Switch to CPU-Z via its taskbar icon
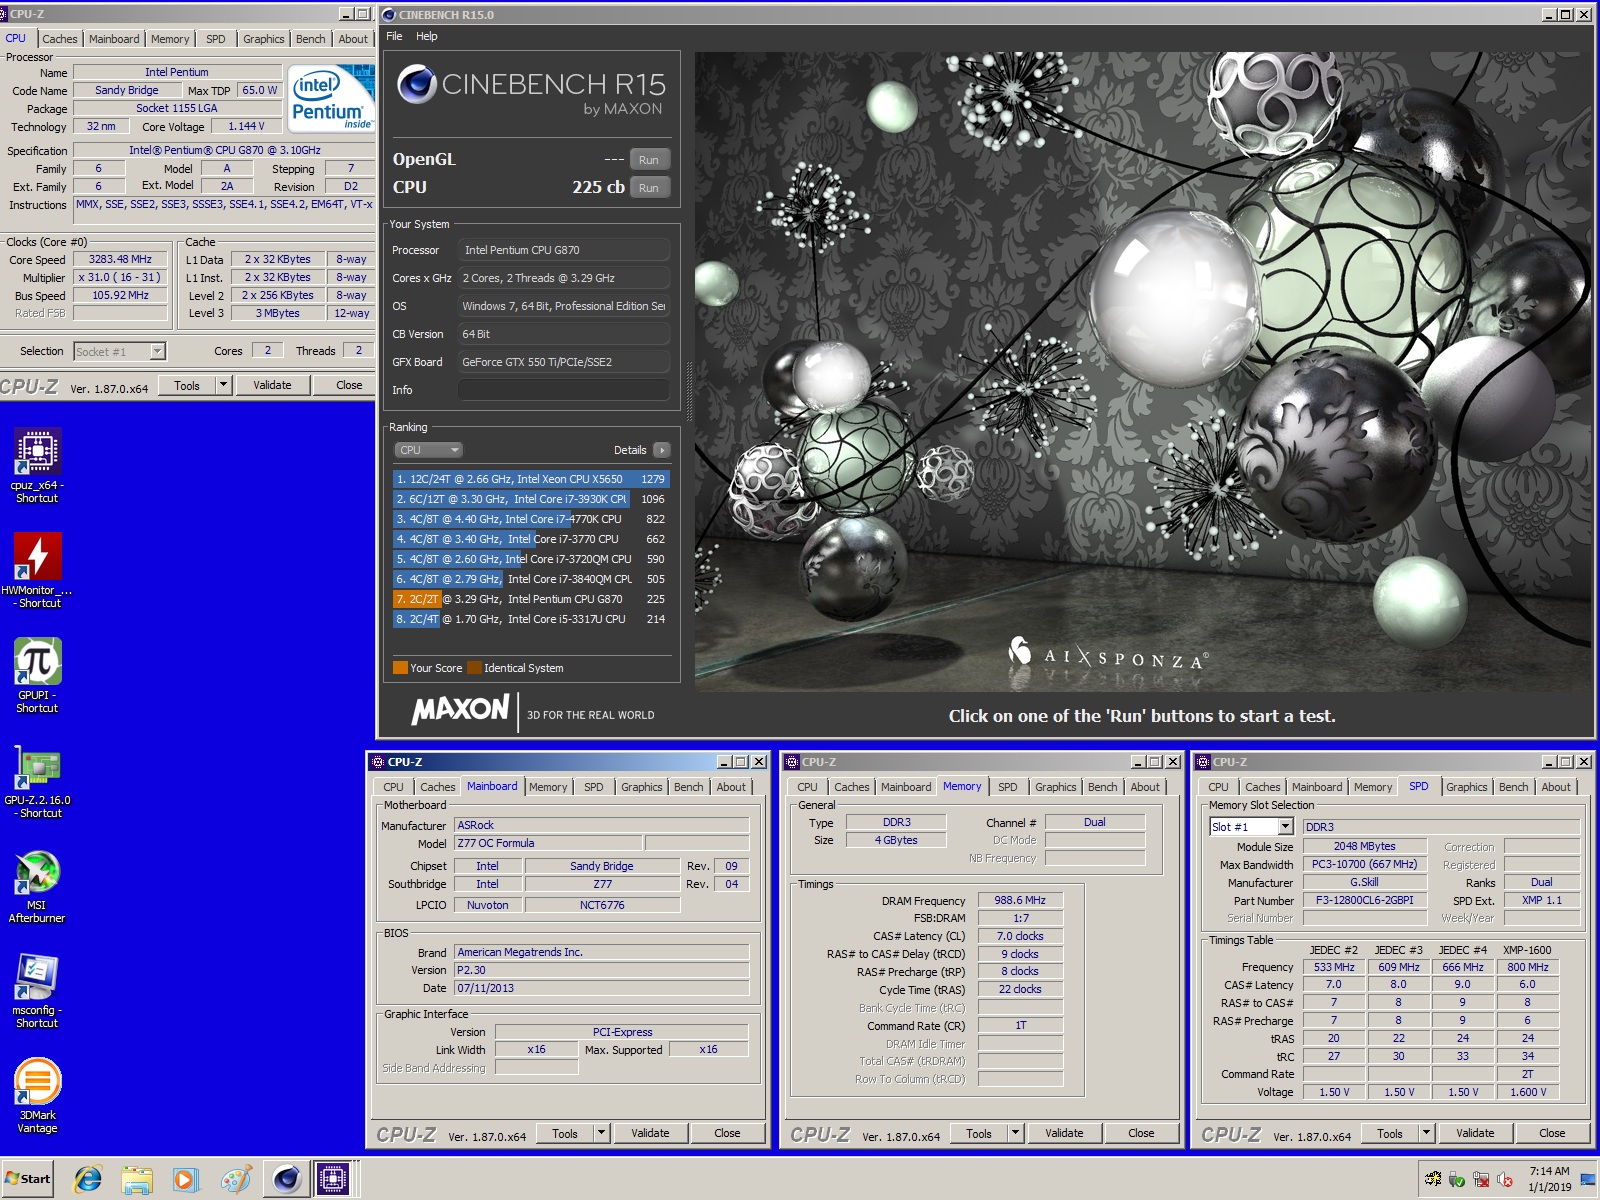This screenshot has height=1200, width=1600. point(333,1179)
